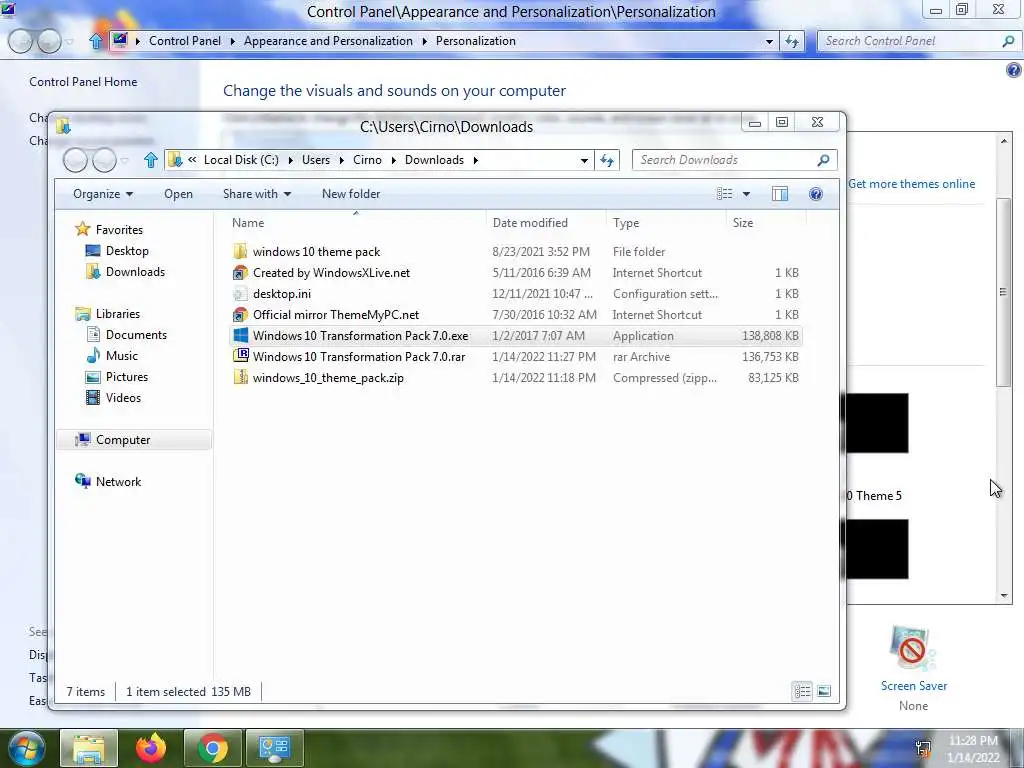This screenshot has height=768, width=1024.
Task: Go up one level in Control Panel window
Action: (x=96, y=41)
